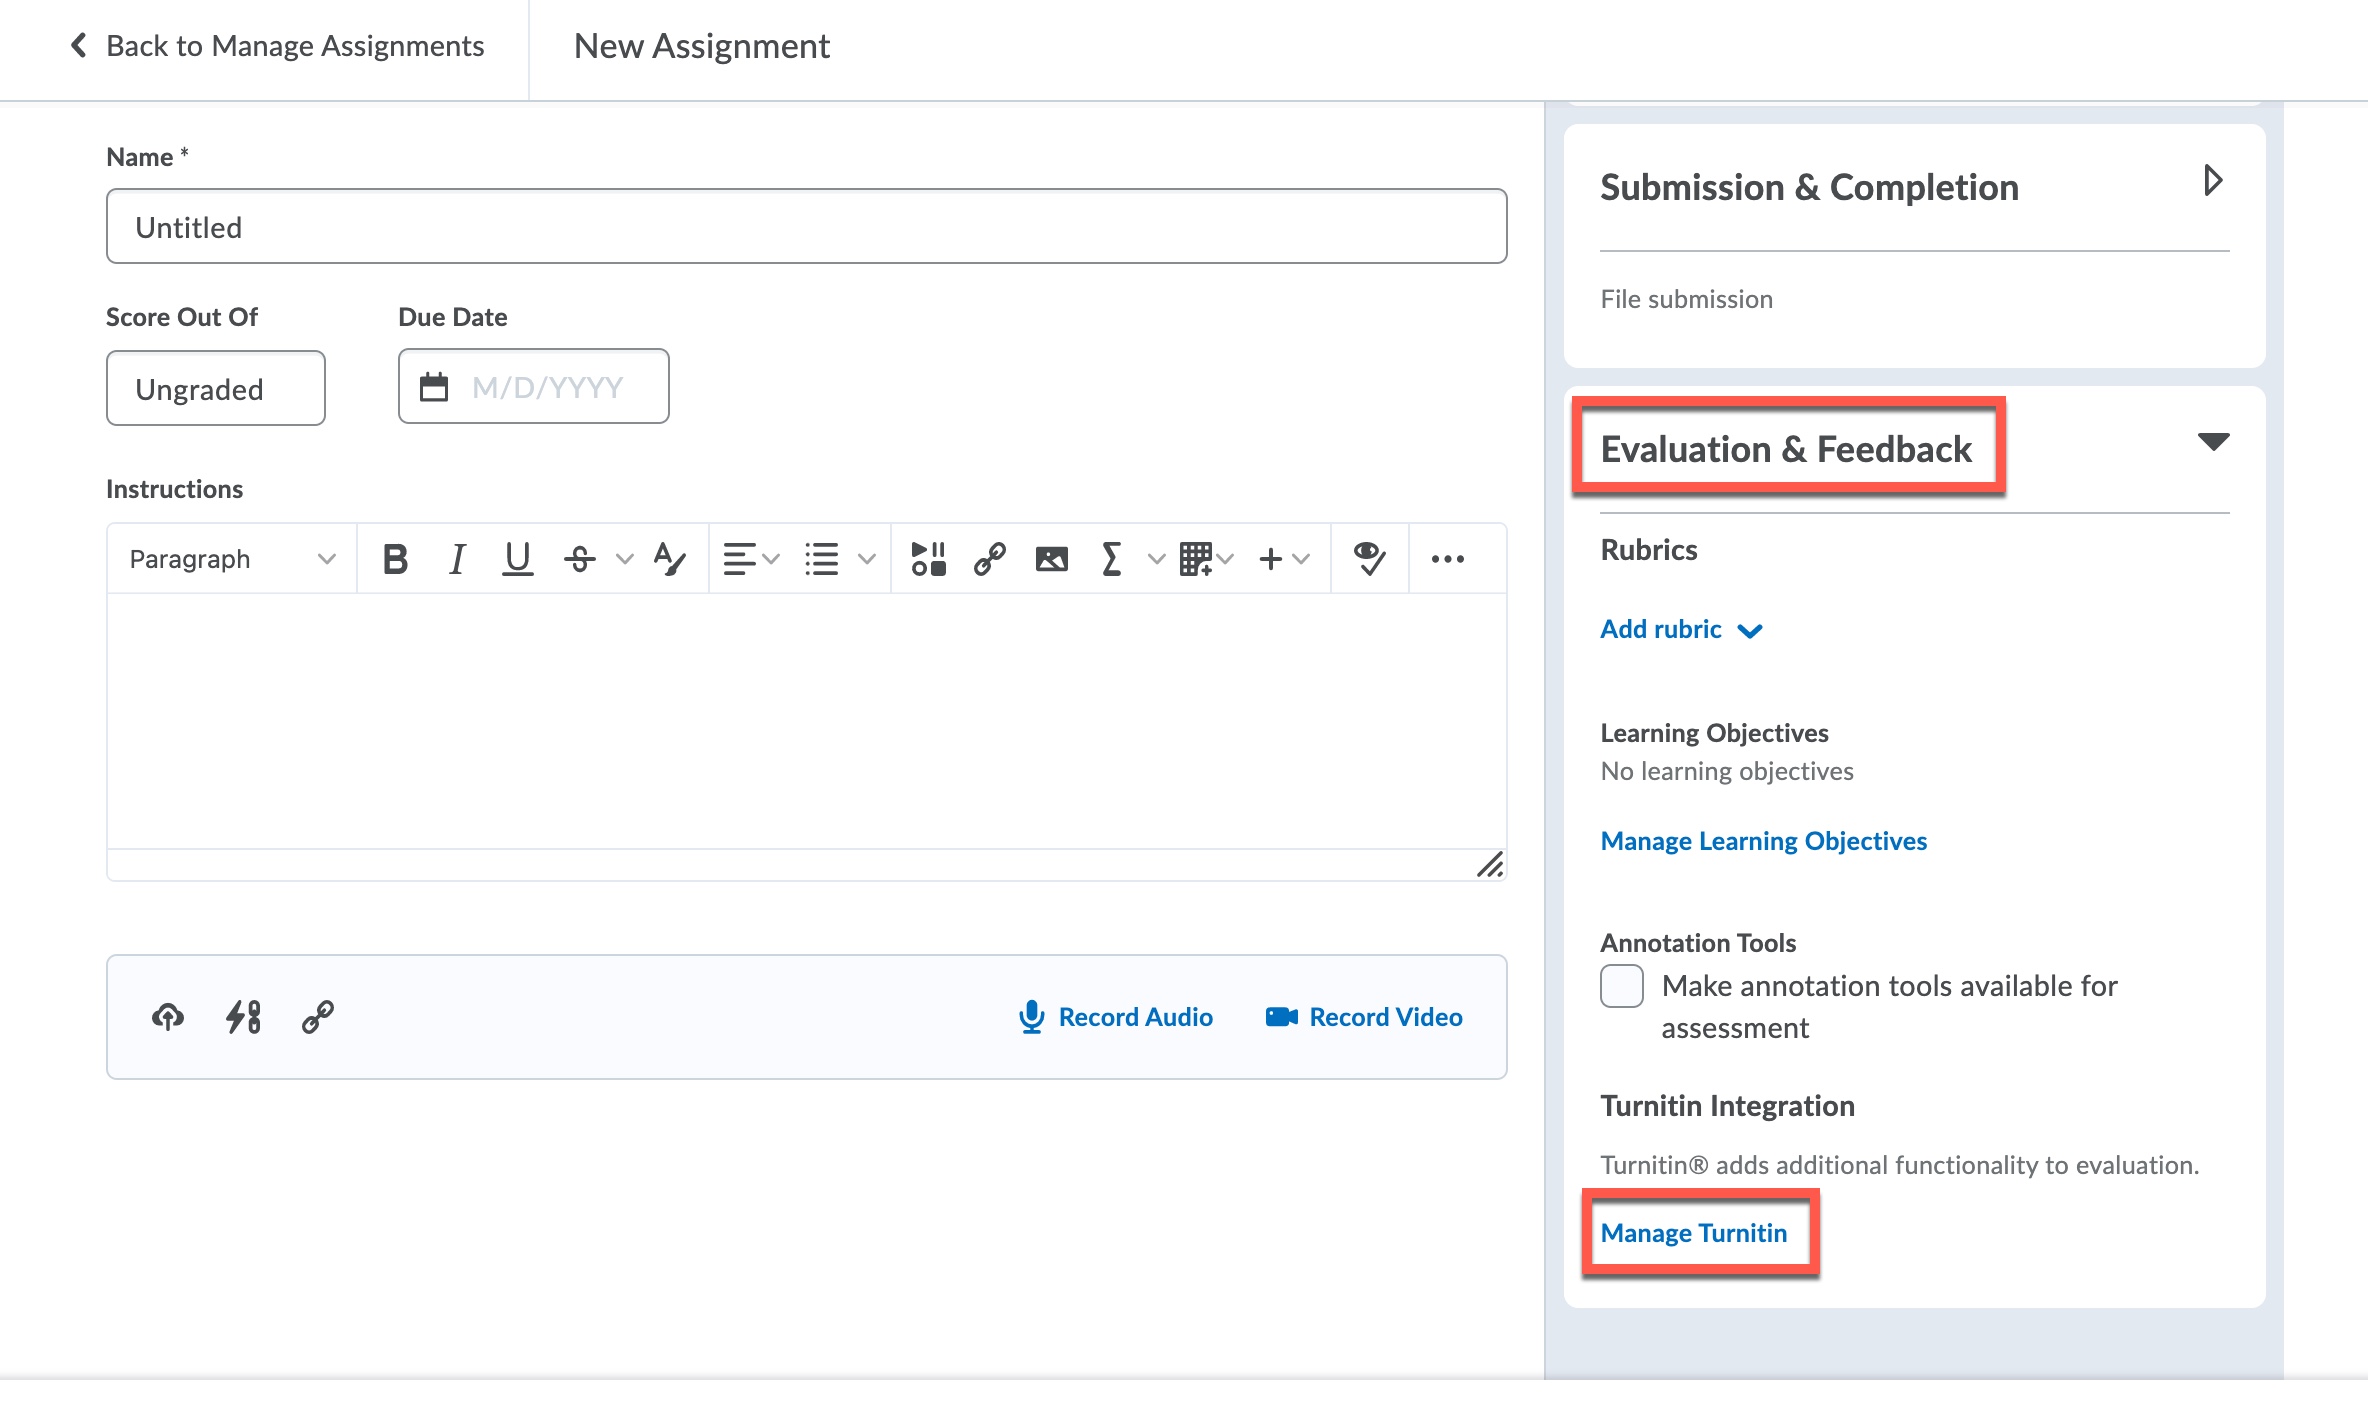Click the insert table icon

click(x=1196, y=559)
